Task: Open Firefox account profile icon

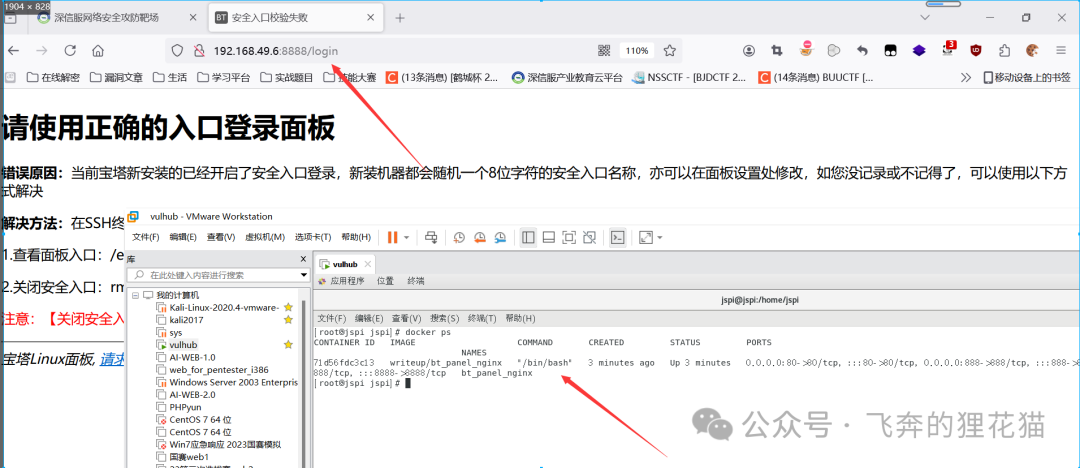Action: (749, 50)
